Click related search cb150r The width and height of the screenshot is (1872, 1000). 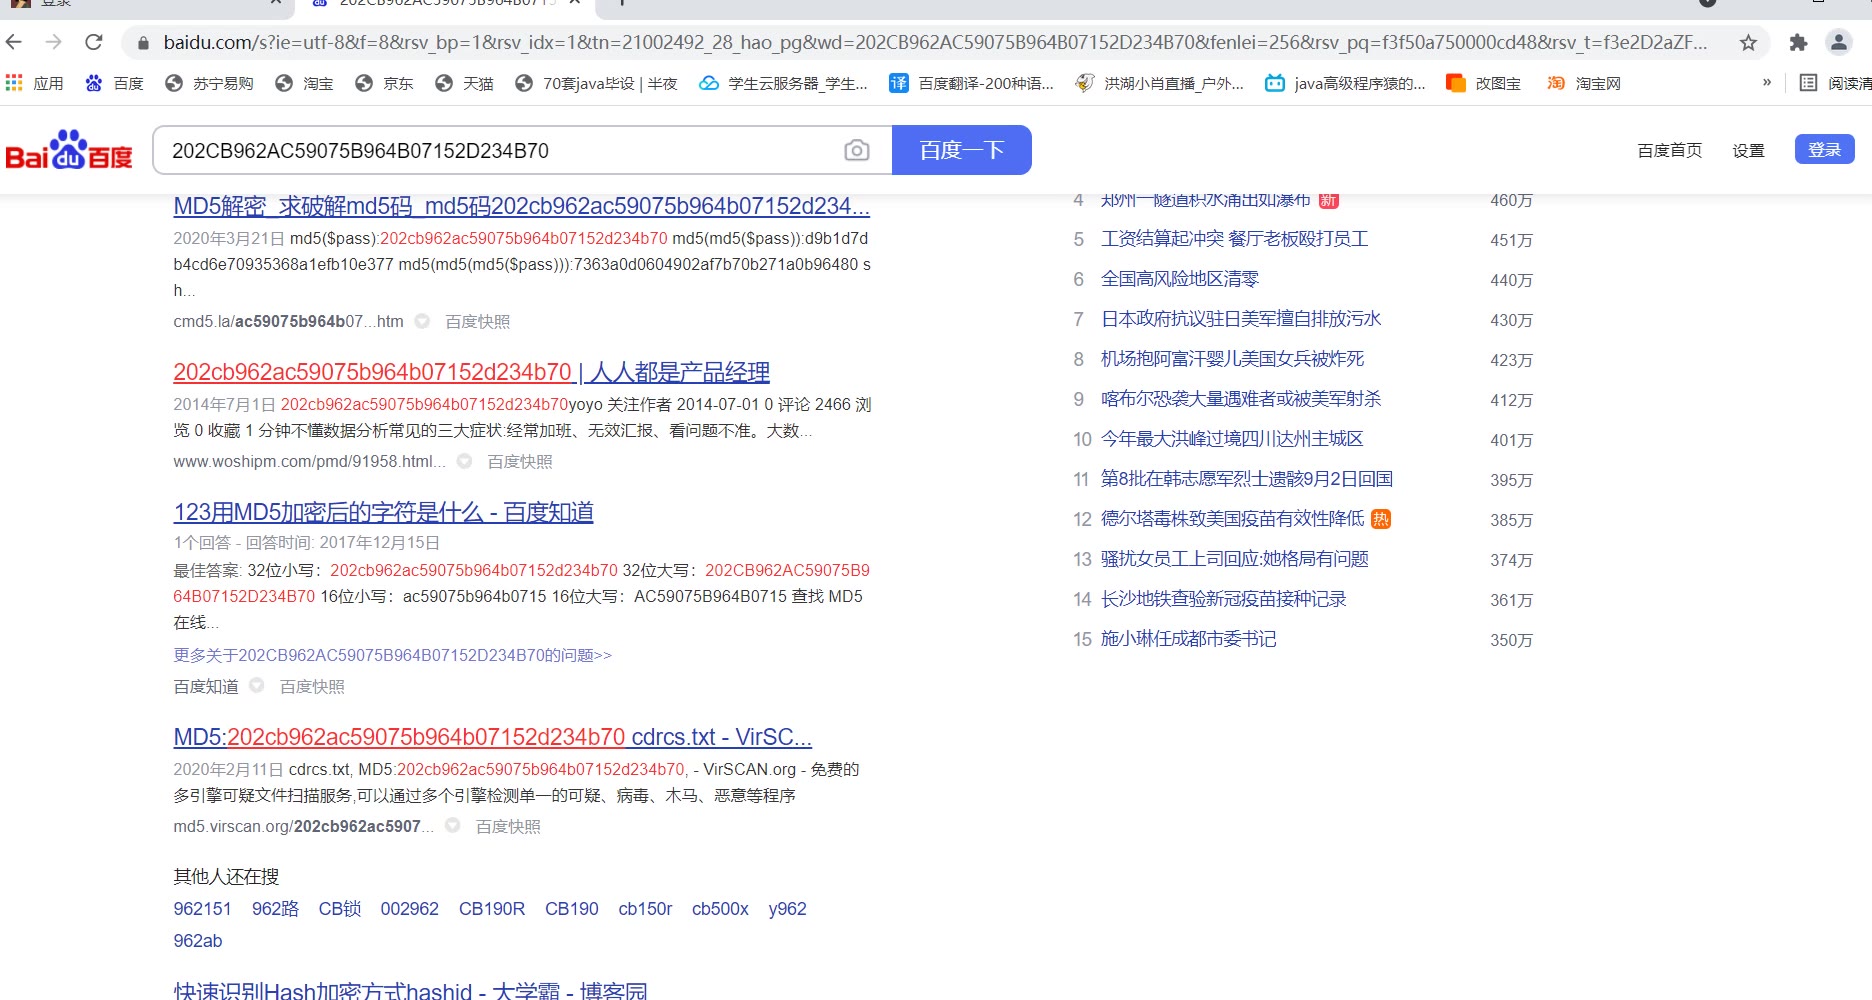[x=645, y=908]
